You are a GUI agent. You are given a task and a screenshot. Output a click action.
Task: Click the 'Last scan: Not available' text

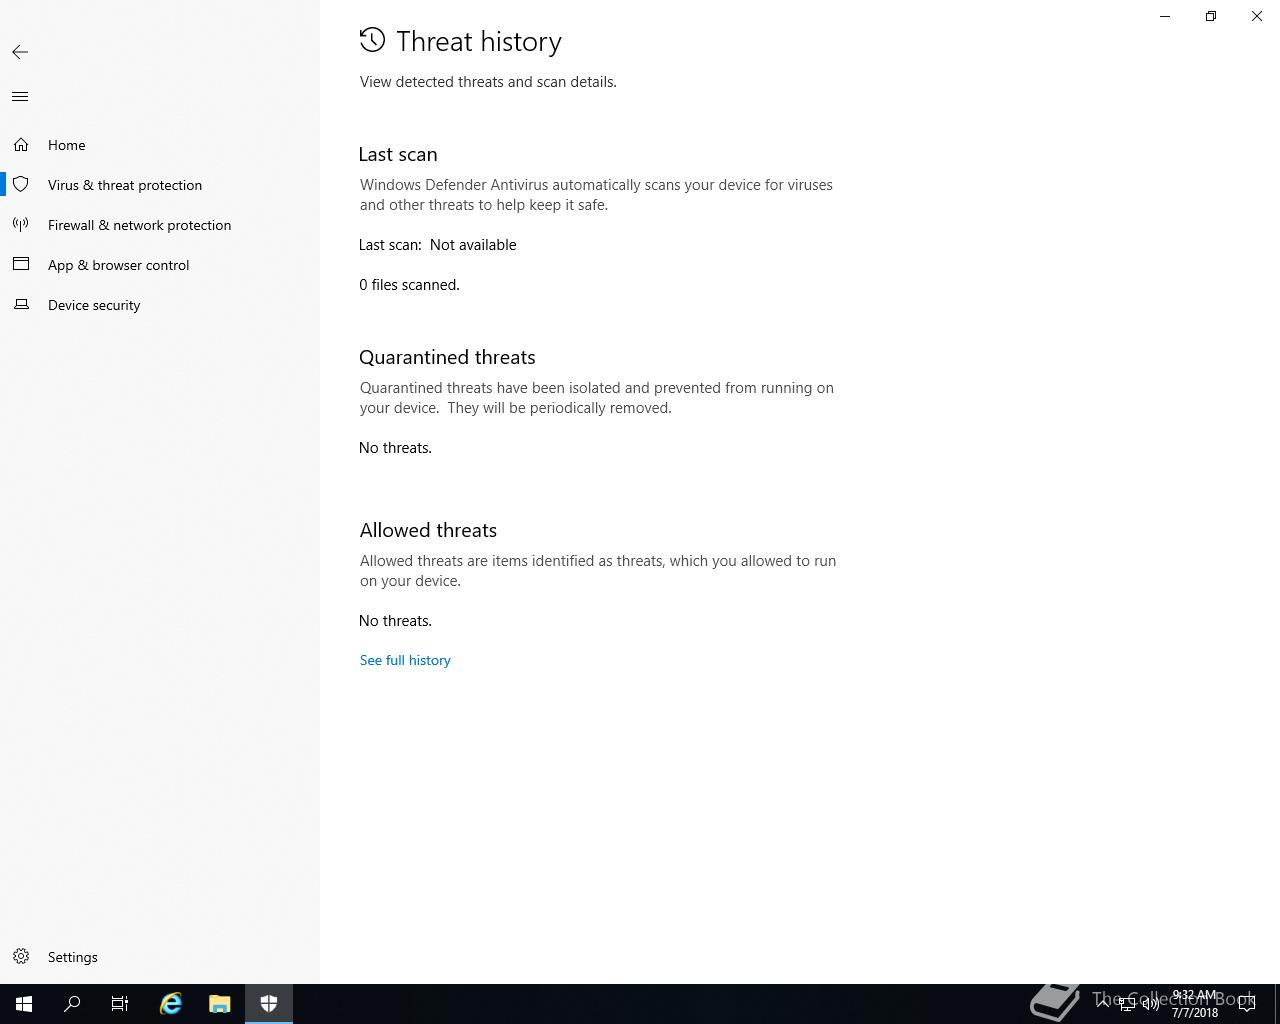[x=438, y=245]
